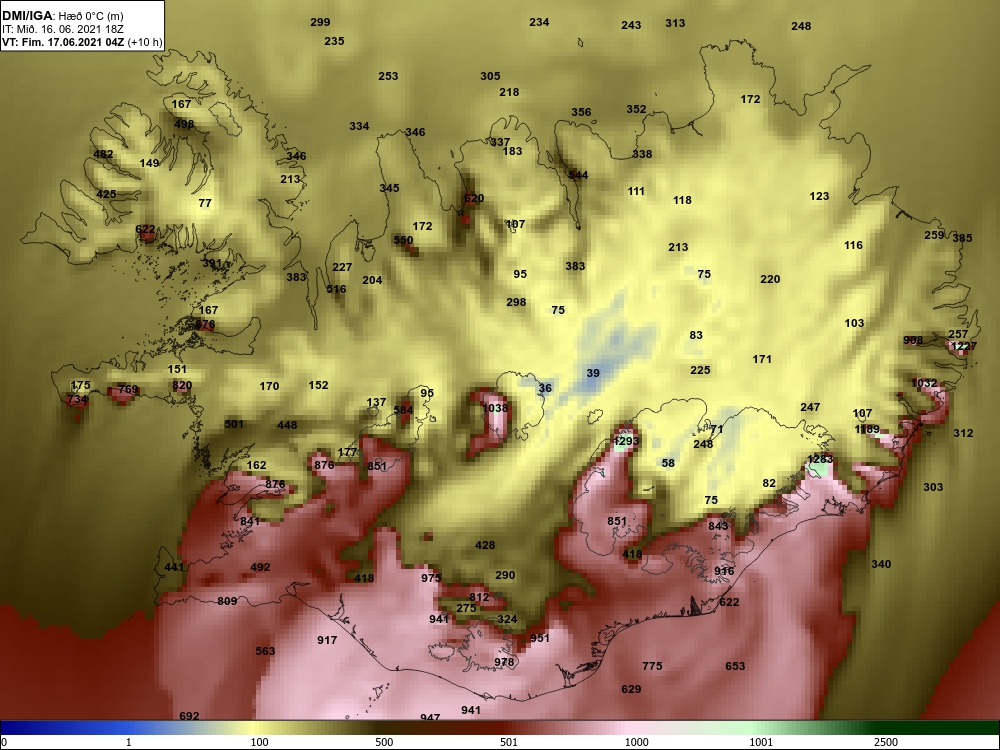Click the map value 313
1000x750 pixels.
coord(675,23)
